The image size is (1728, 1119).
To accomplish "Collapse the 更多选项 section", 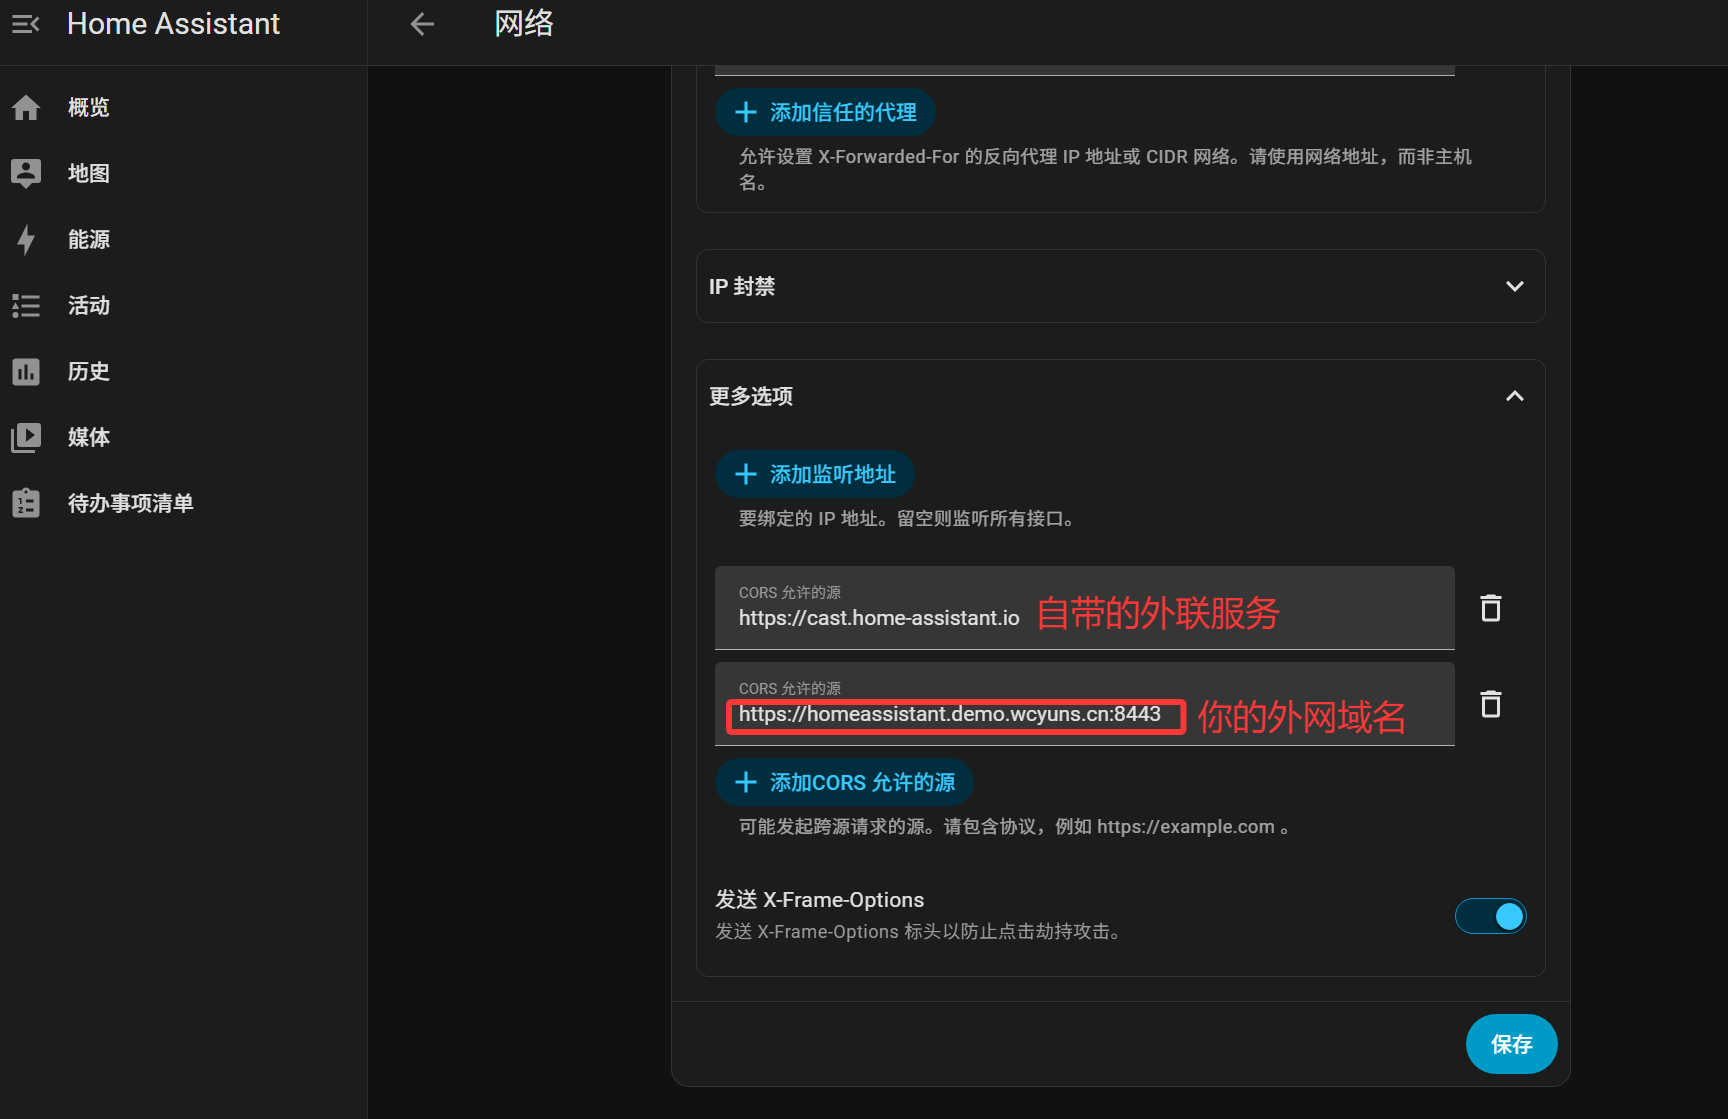I will (1121, 396).
